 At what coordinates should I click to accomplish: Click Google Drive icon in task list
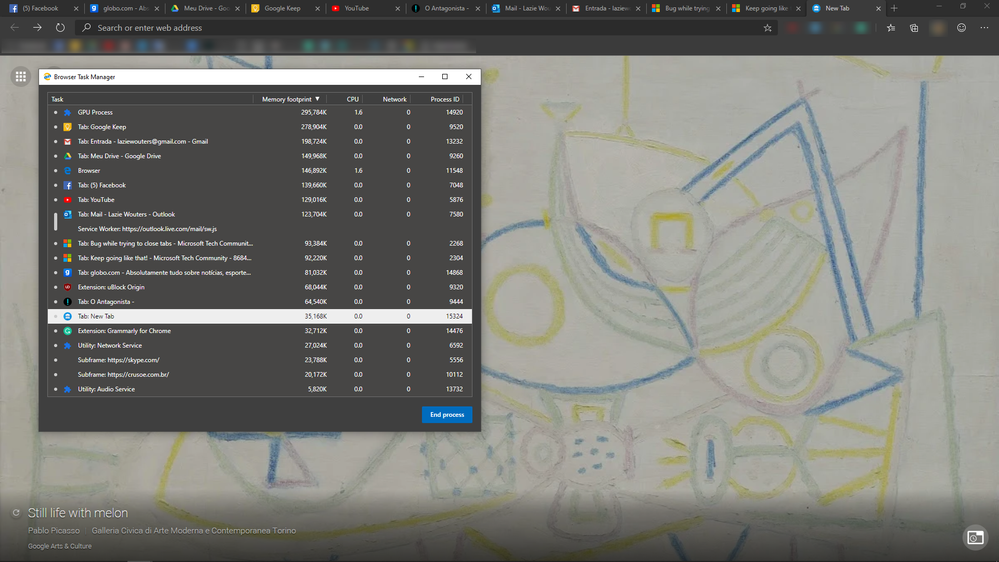click(x=68, y=156)
